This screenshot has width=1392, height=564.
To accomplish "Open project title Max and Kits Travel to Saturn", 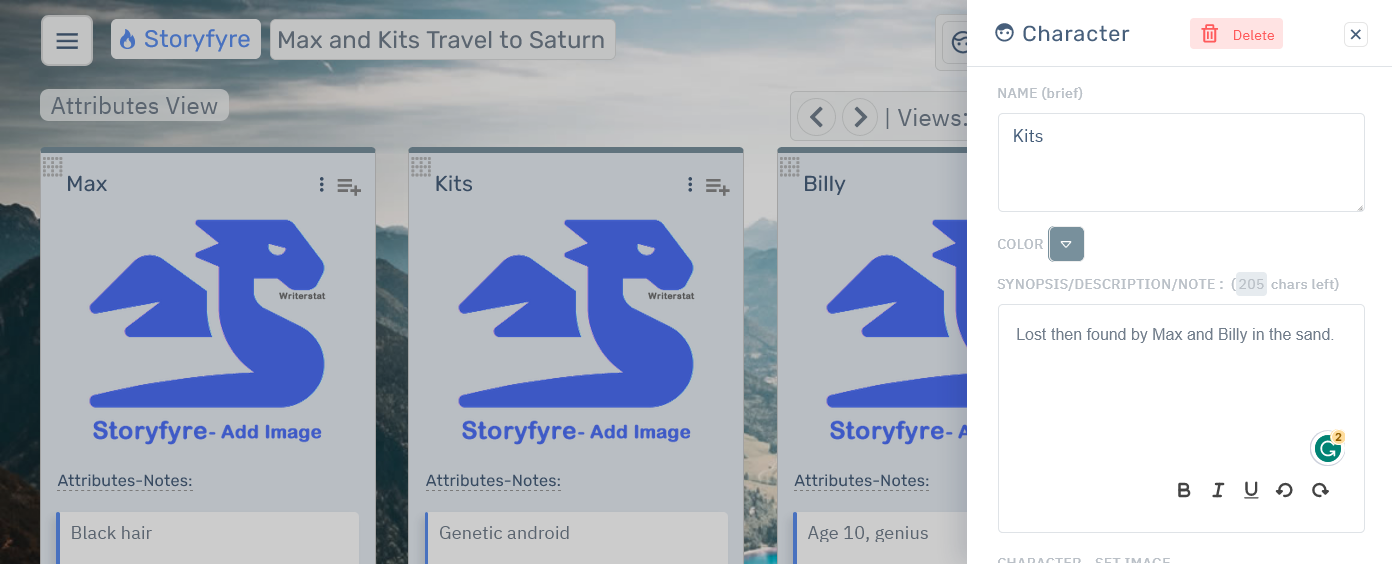I will (x=441, y=40).
